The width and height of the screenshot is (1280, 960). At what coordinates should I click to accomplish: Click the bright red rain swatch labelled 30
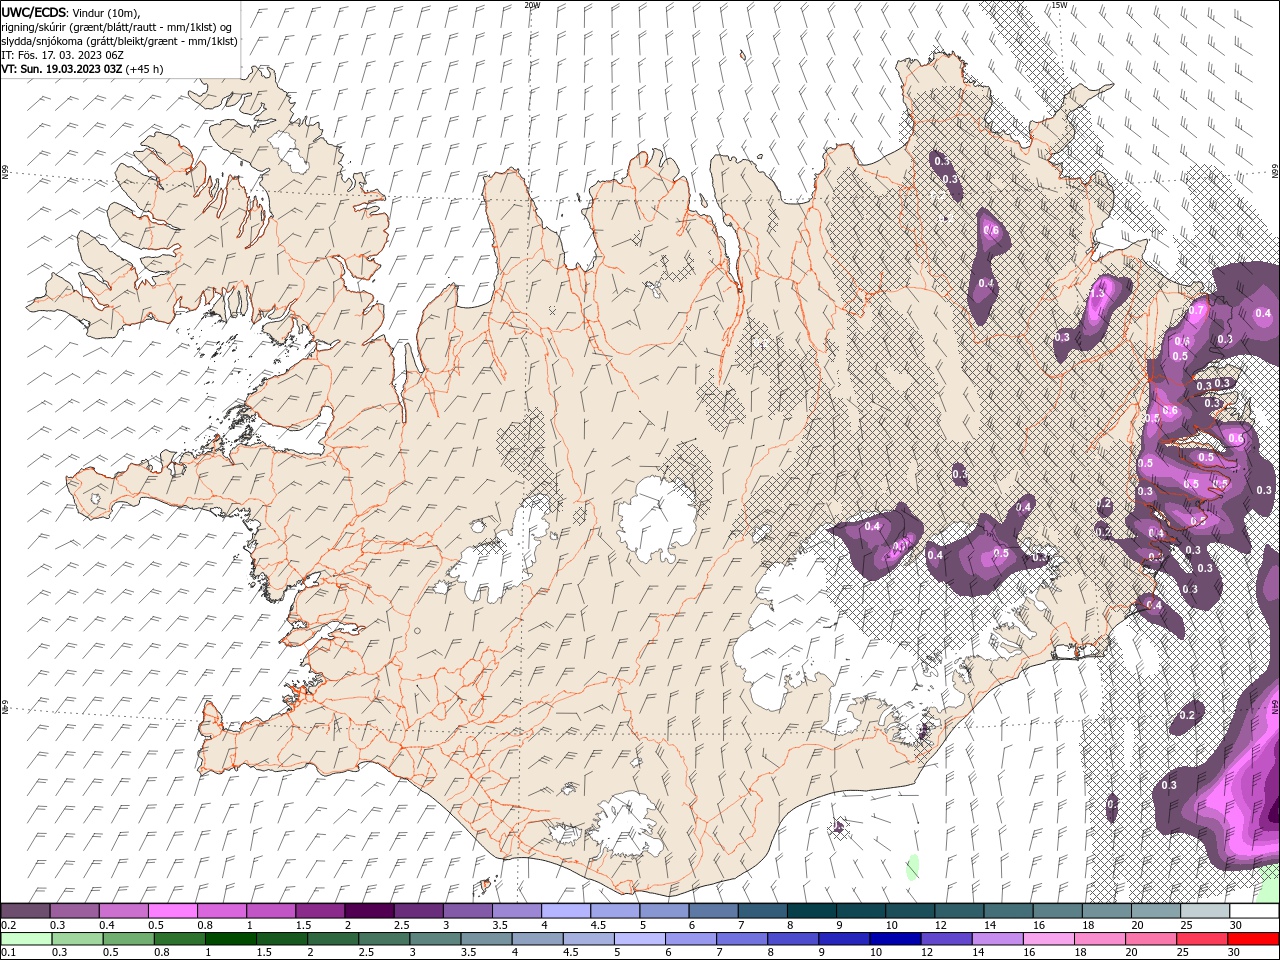(x=1253, y=939)
